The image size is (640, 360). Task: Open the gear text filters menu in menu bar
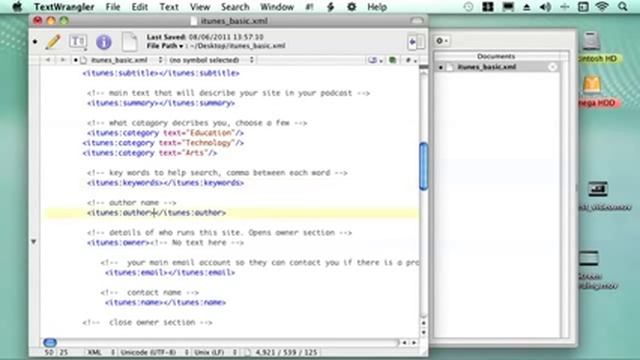point(351,7)
